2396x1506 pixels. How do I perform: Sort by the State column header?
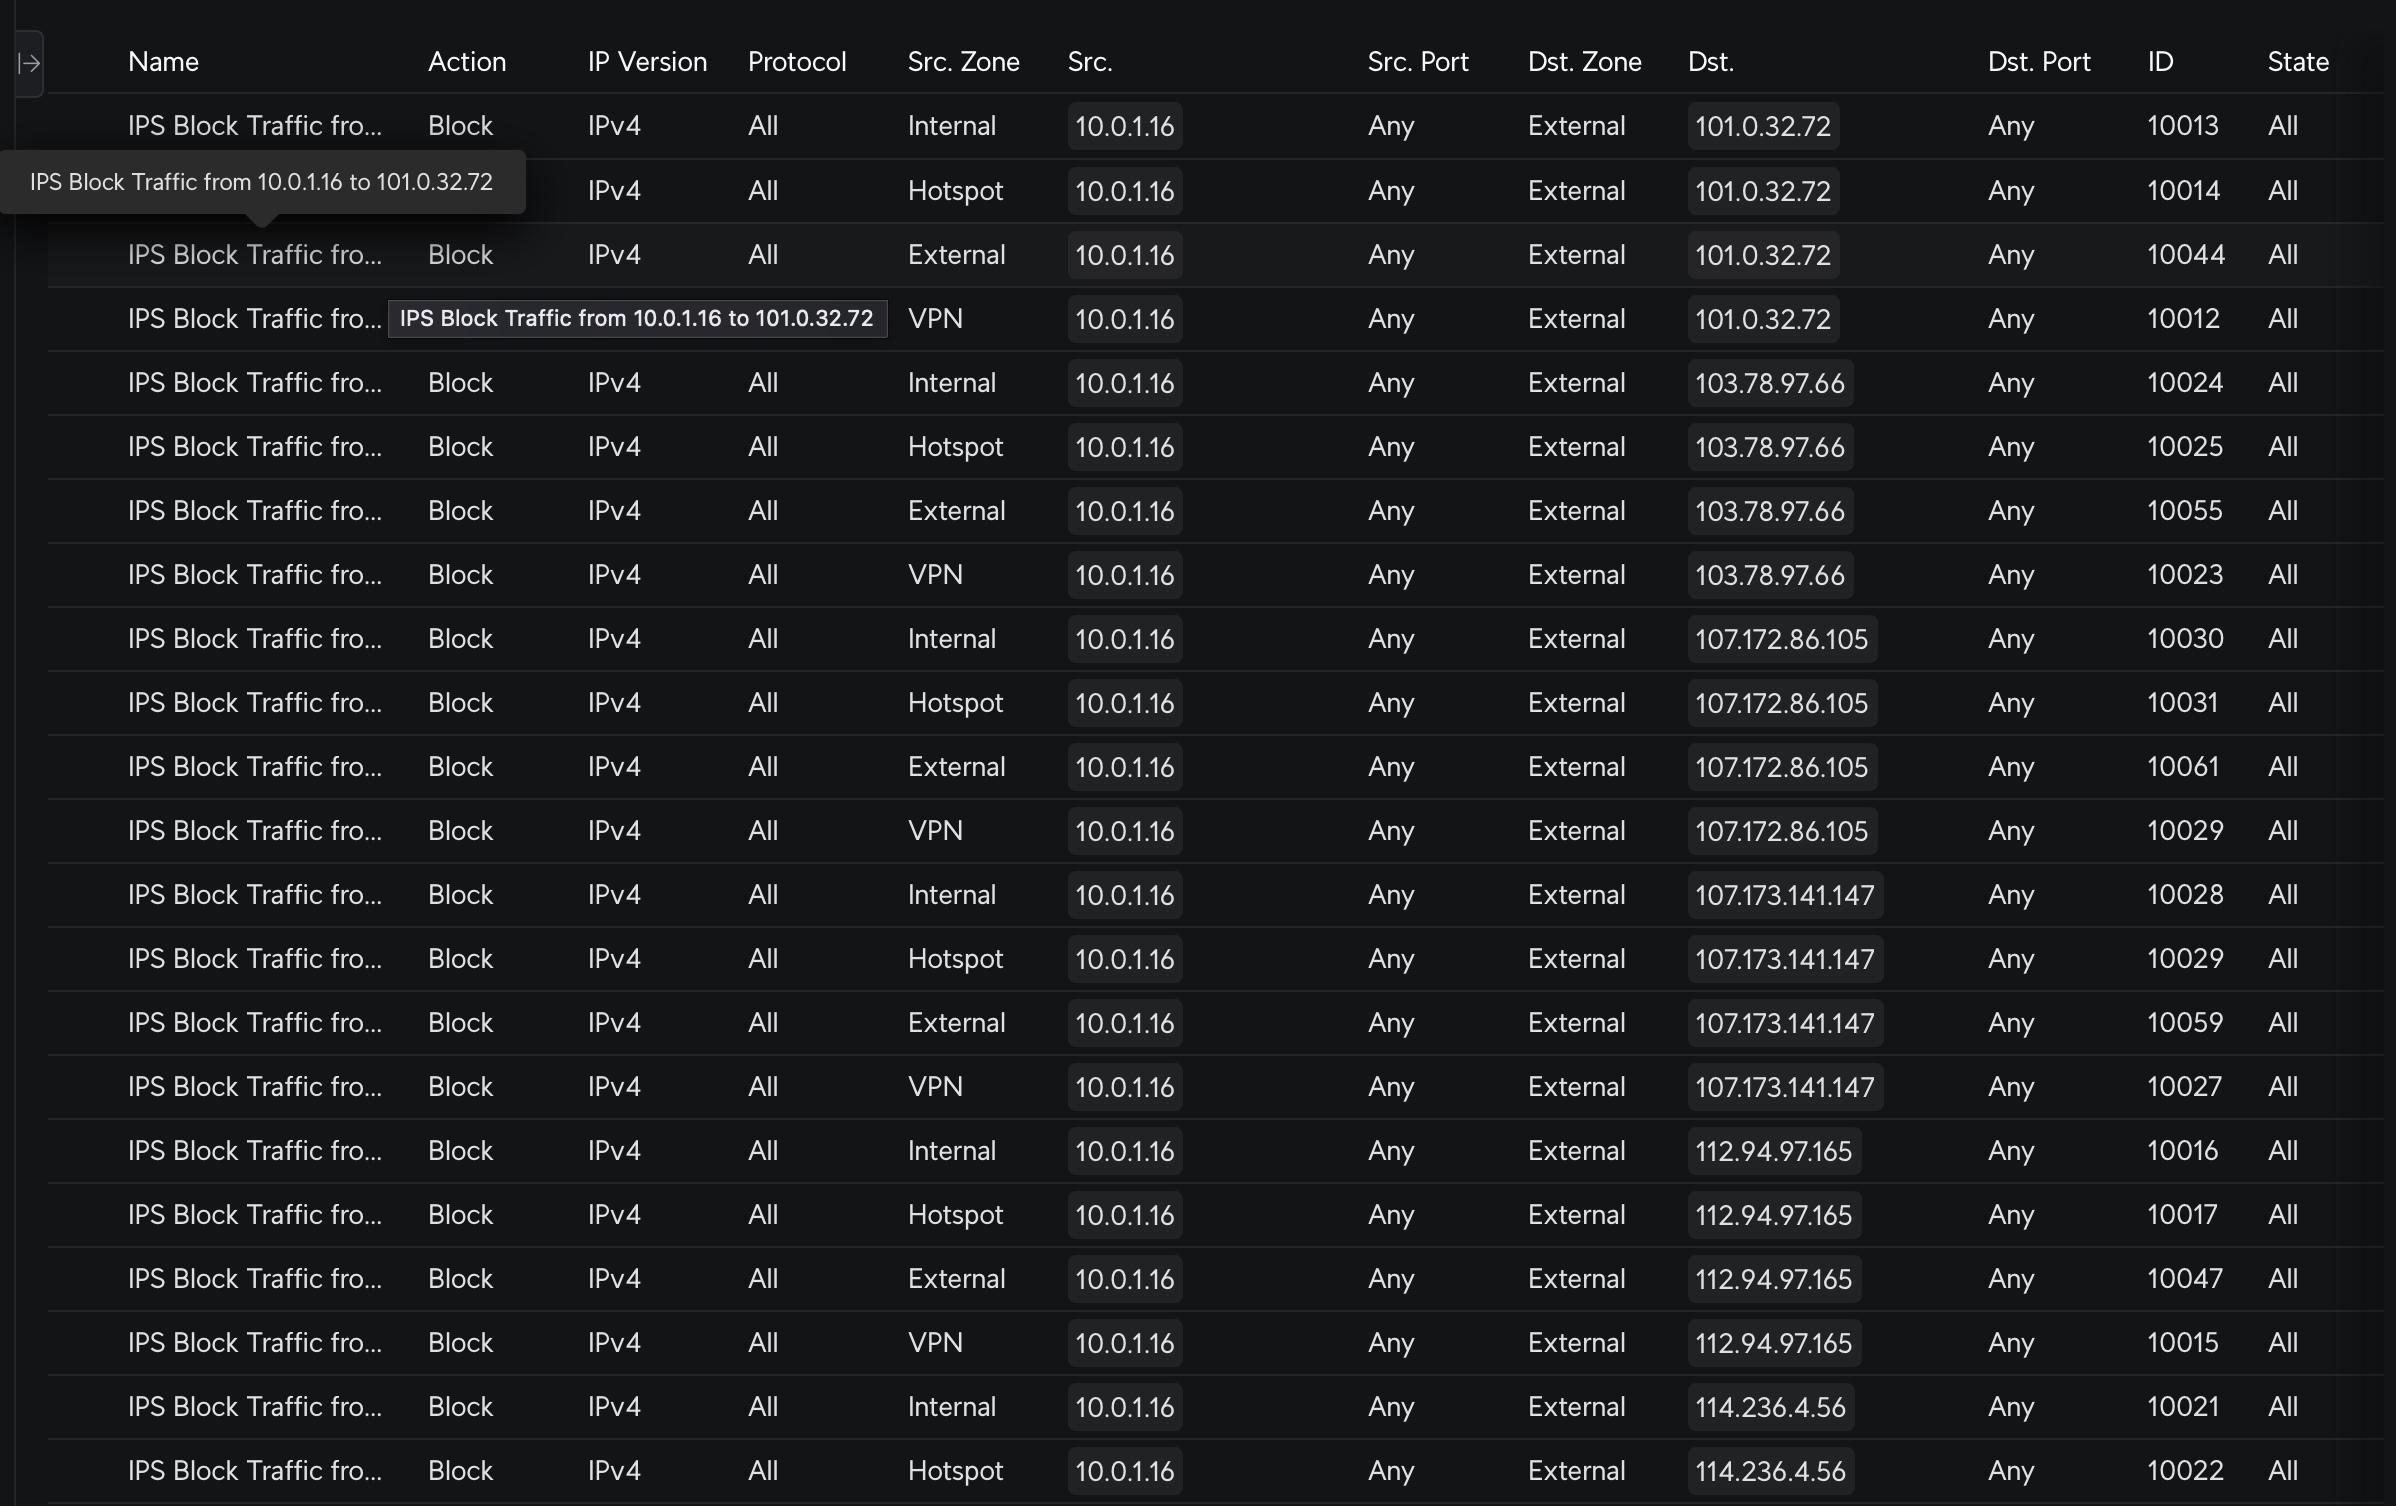pos(2297,62)
